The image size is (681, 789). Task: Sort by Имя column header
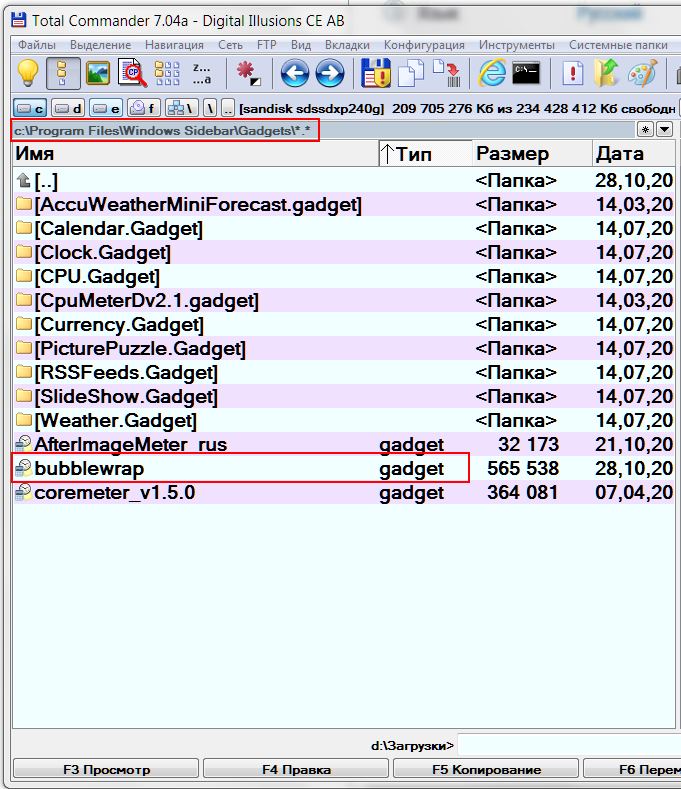(x=195, y=153)
